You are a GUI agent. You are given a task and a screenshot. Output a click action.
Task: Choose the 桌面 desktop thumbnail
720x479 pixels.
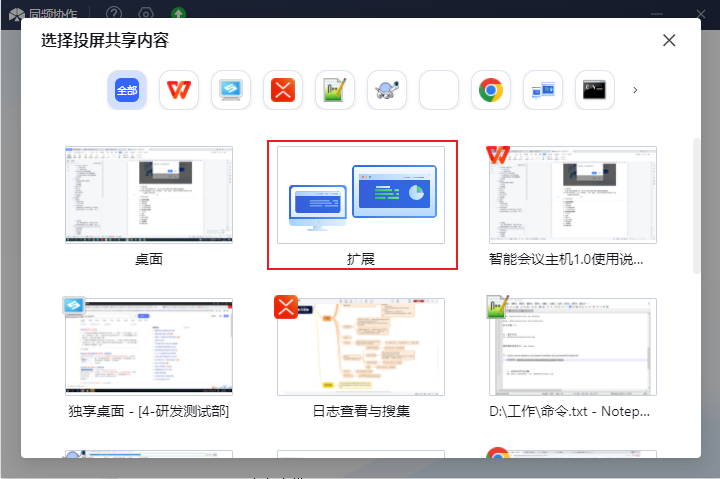click(x=149, y=195)
